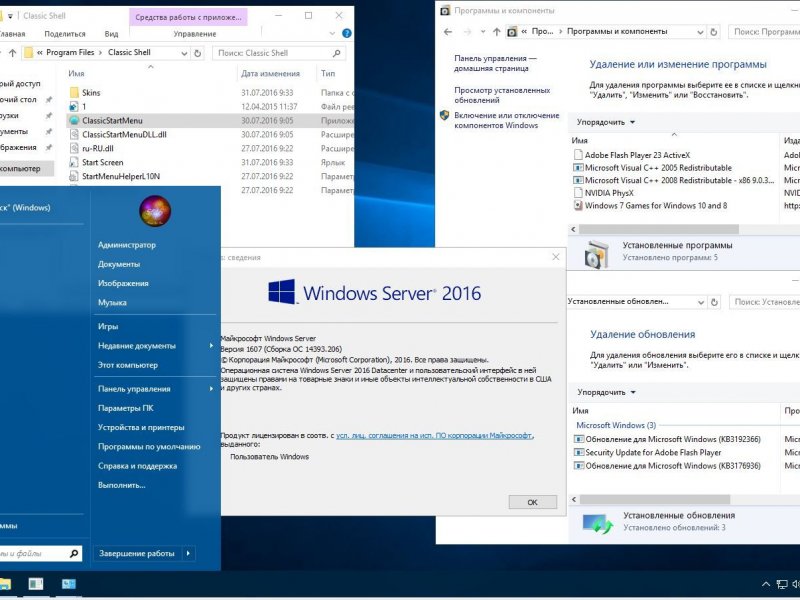Expand the Панель управления submenu arrow
This screenshot has height=600, width=800.
pos(211,389)
